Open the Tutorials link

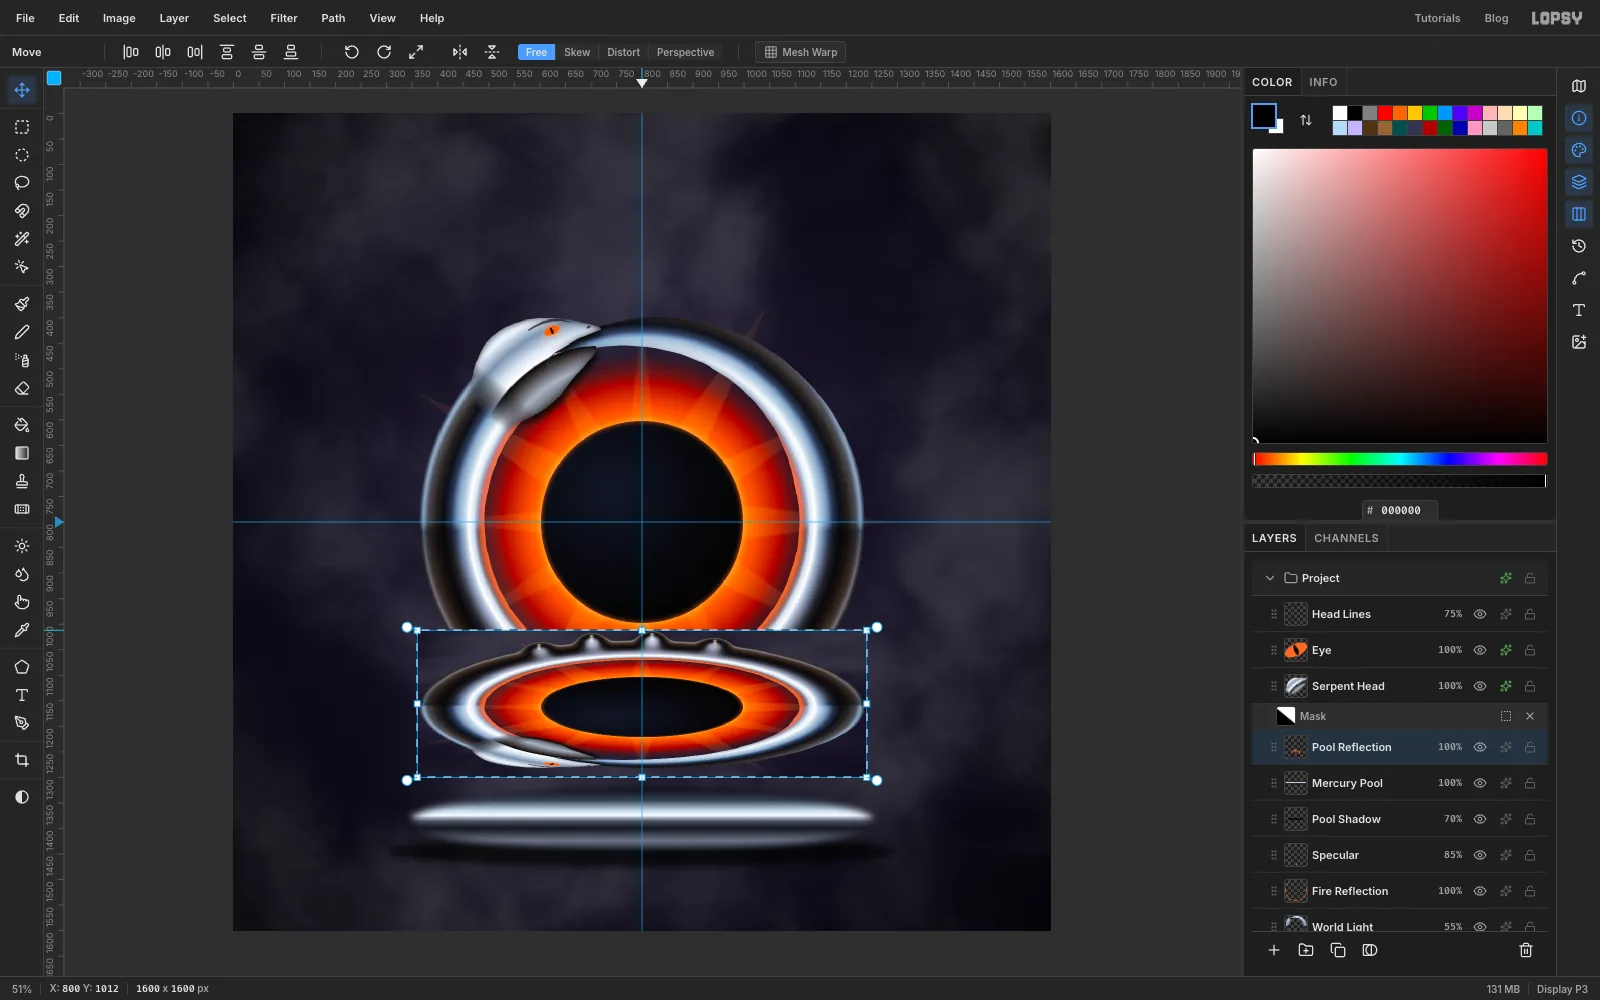point(1437,18)
